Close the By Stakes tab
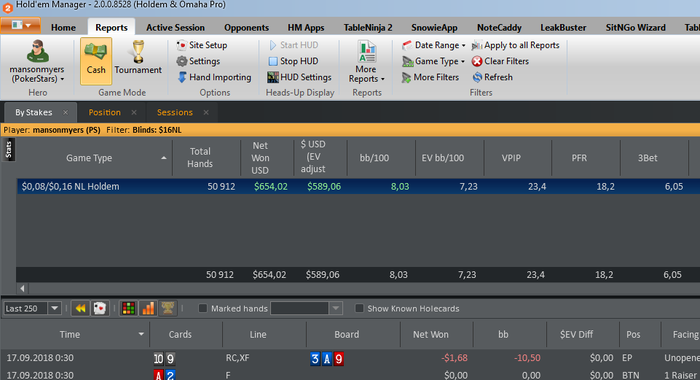 [66, 113]
